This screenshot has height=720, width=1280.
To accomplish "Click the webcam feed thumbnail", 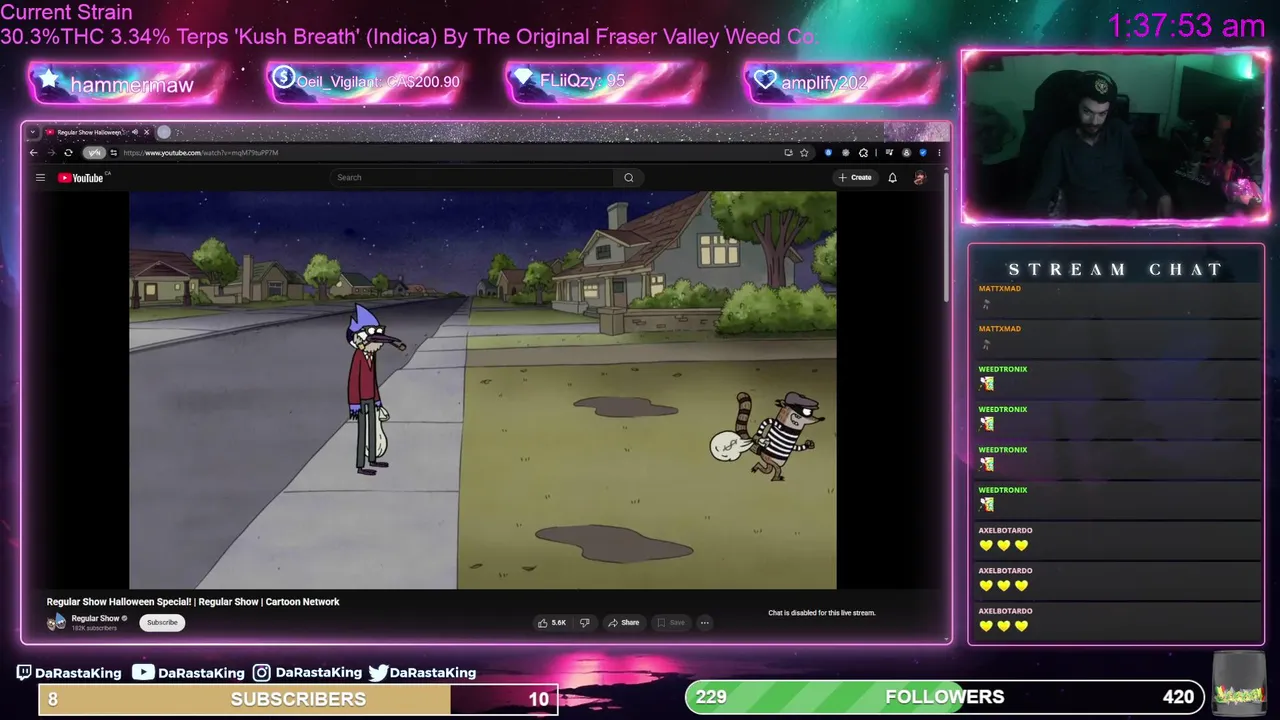I will [x=1115, y=135].
